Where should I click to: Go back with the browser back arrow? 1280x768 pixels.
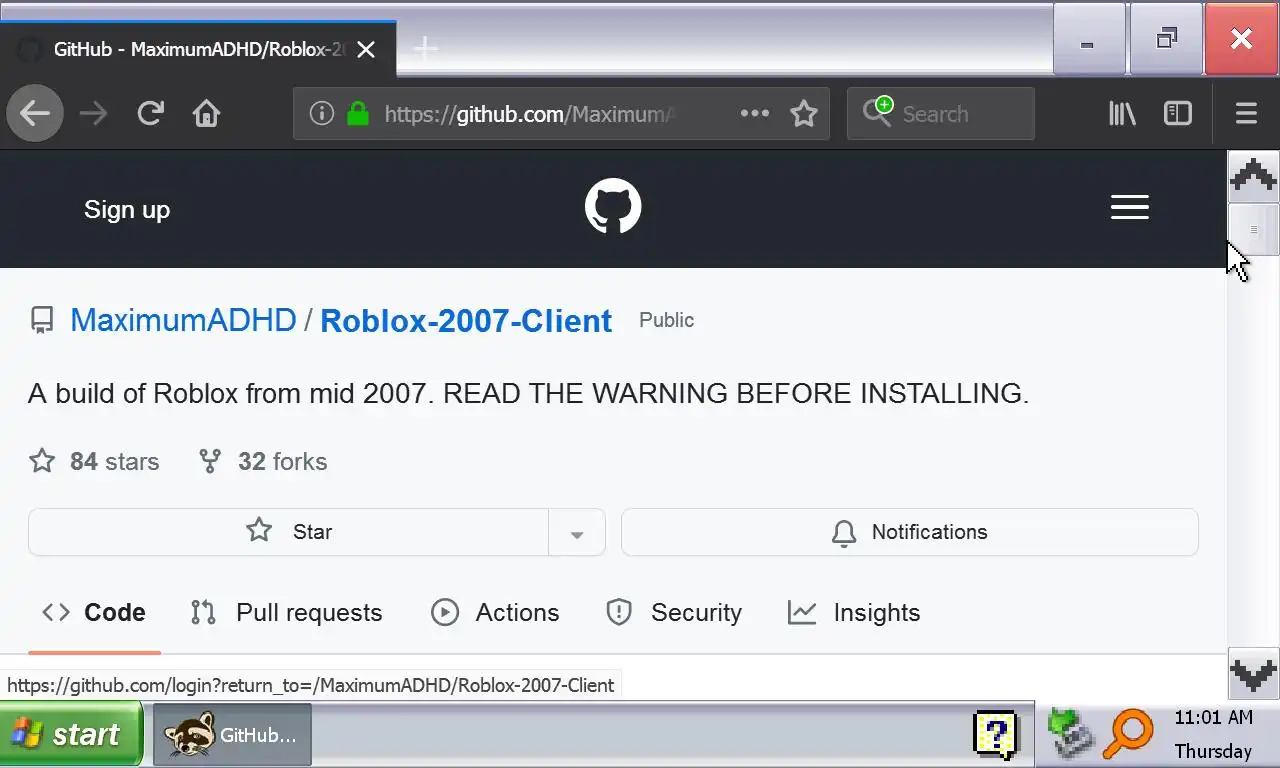point(35,113)
